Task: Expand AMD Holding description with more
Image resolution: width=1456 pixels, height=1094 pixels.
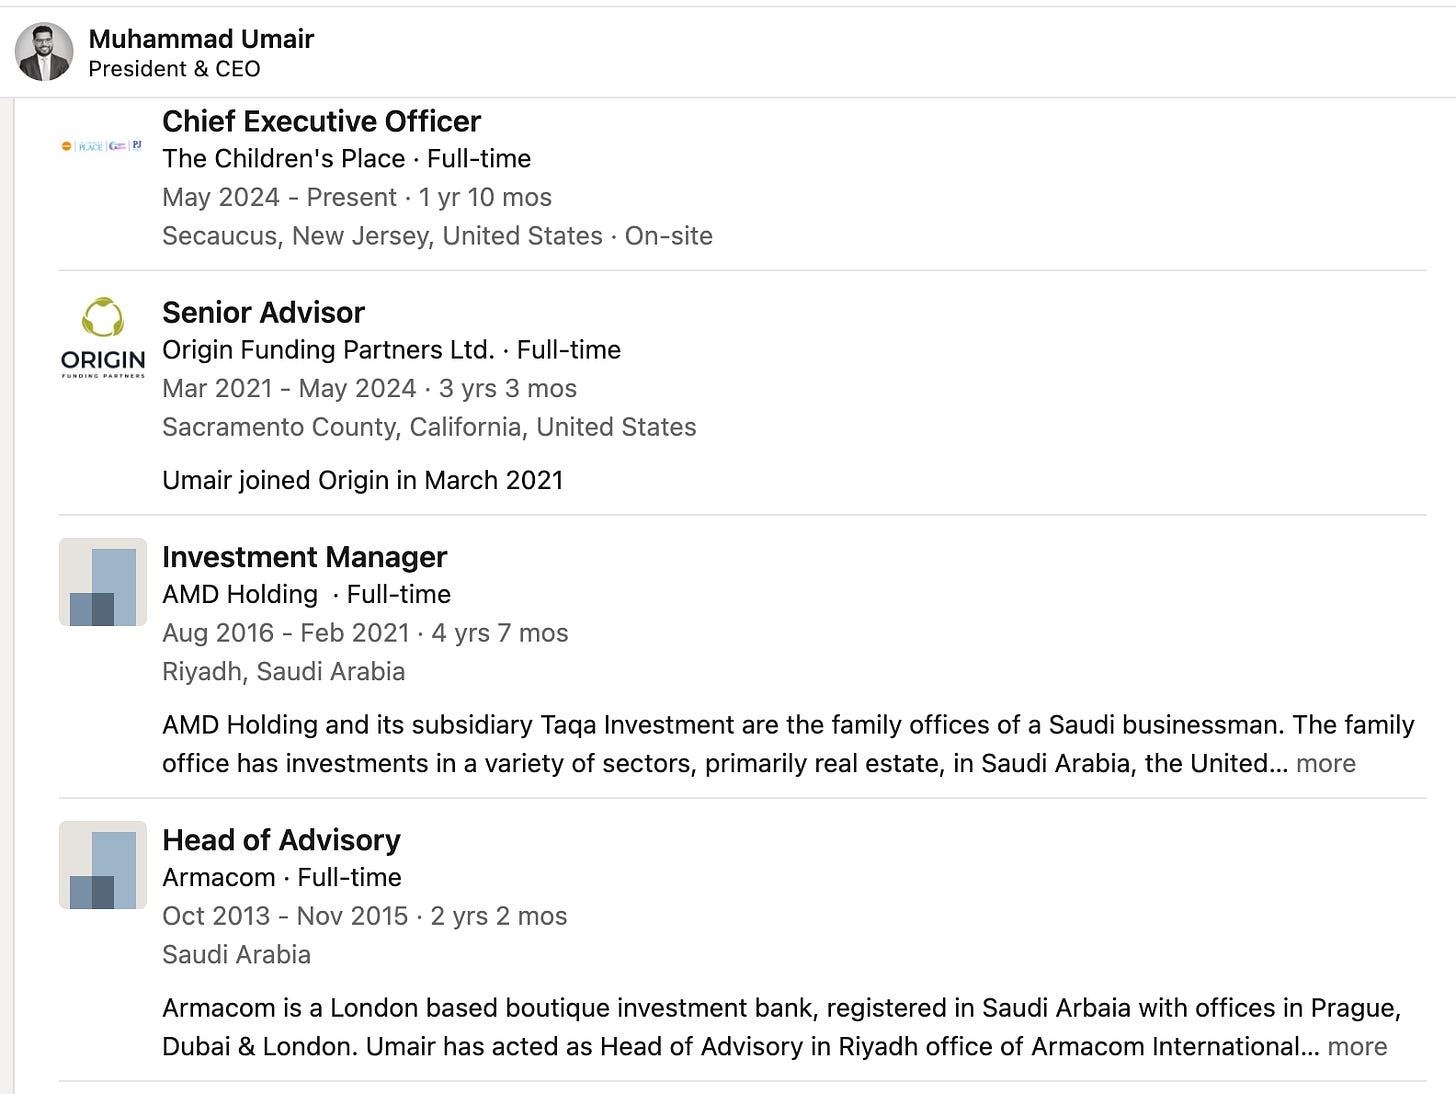Action: [1326, 763]
